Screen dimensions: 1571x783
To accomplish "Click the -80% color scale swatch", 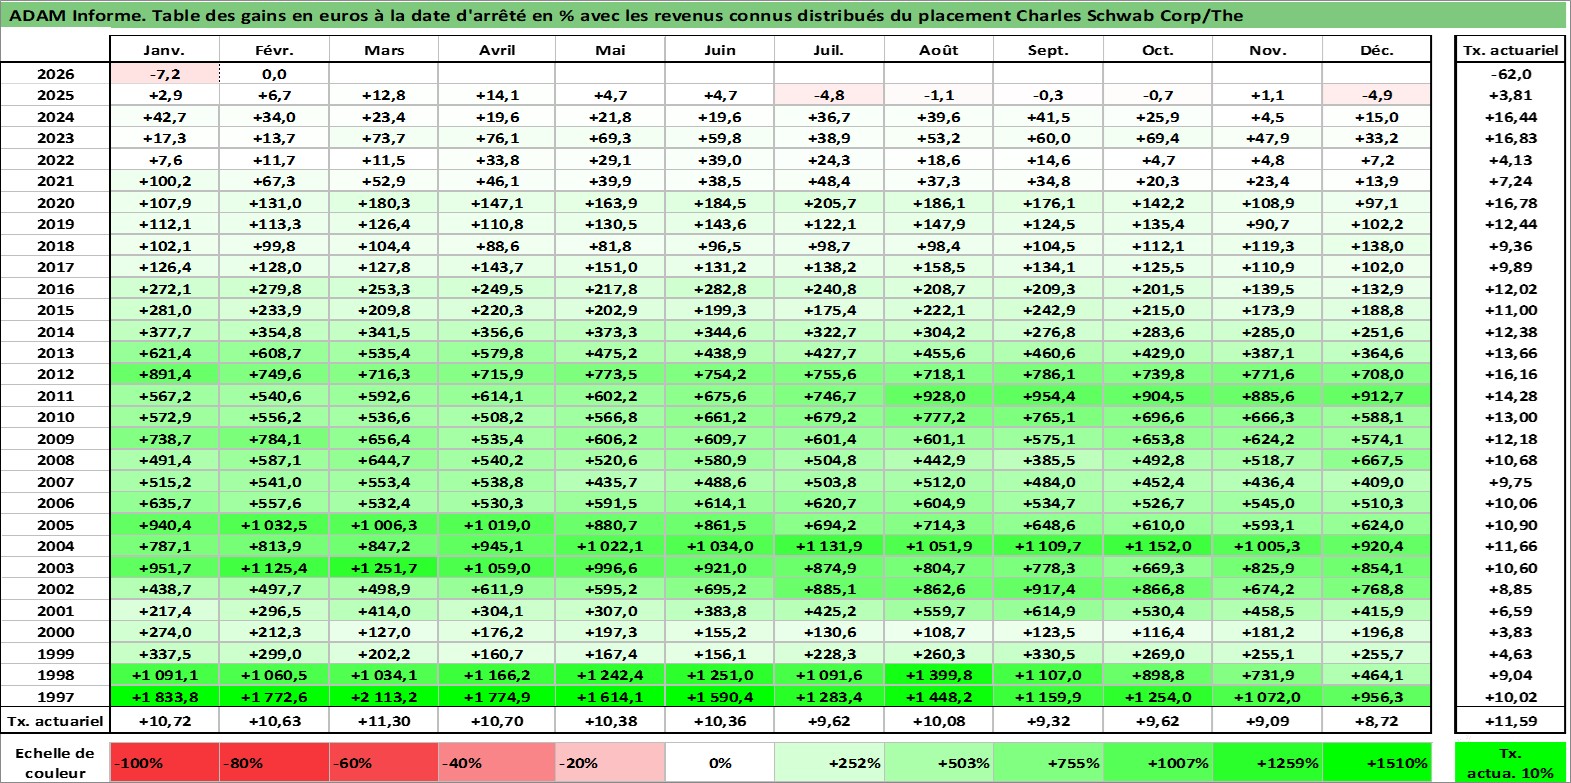I will click(274, 762).
